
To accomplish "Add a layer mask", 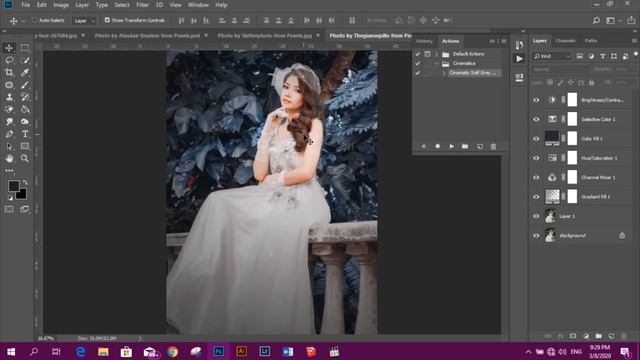I will click(573, 336).
